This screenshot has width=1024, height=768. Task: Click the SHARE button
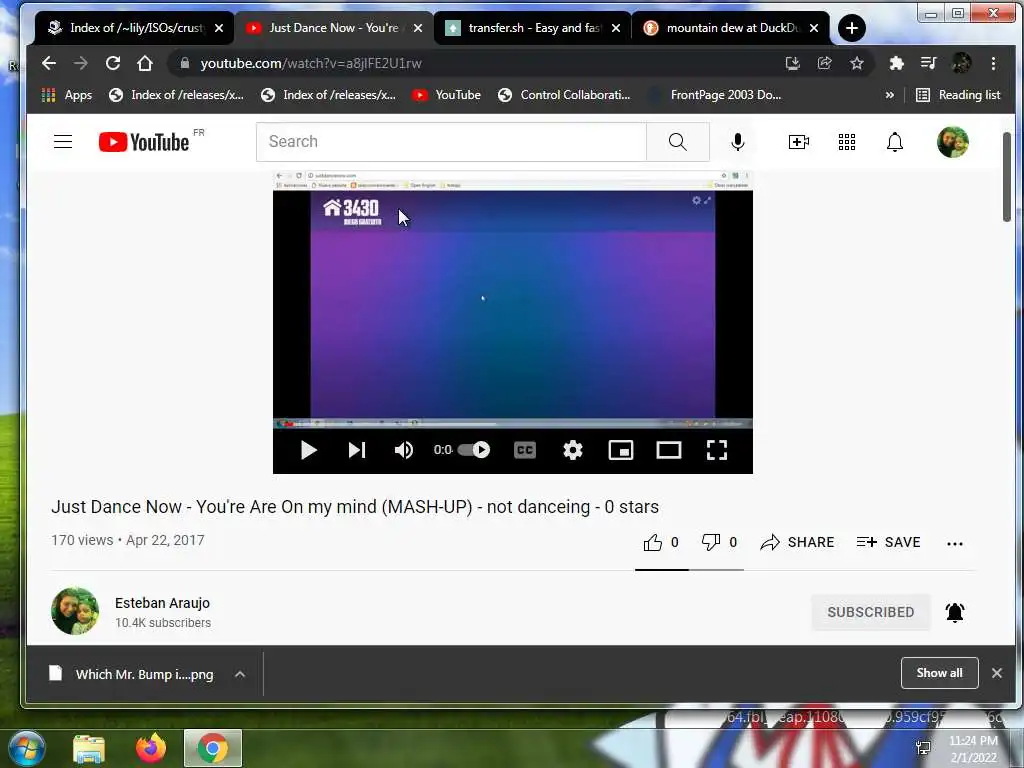[x=797, y=543]
